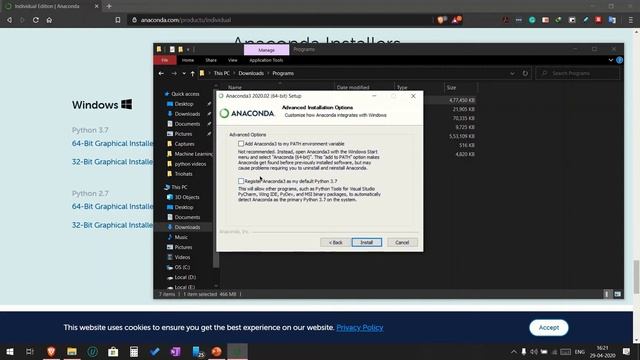Viewport: 640px width, 360px height.
Task: Open pinned Pictures under Quick access
Action: point(183,134)
